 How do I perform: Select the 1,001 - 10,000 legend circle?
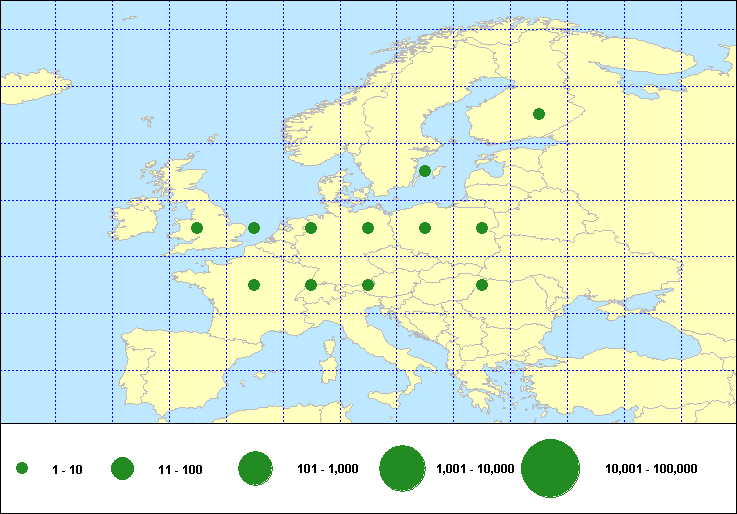(x=404, y=468)
